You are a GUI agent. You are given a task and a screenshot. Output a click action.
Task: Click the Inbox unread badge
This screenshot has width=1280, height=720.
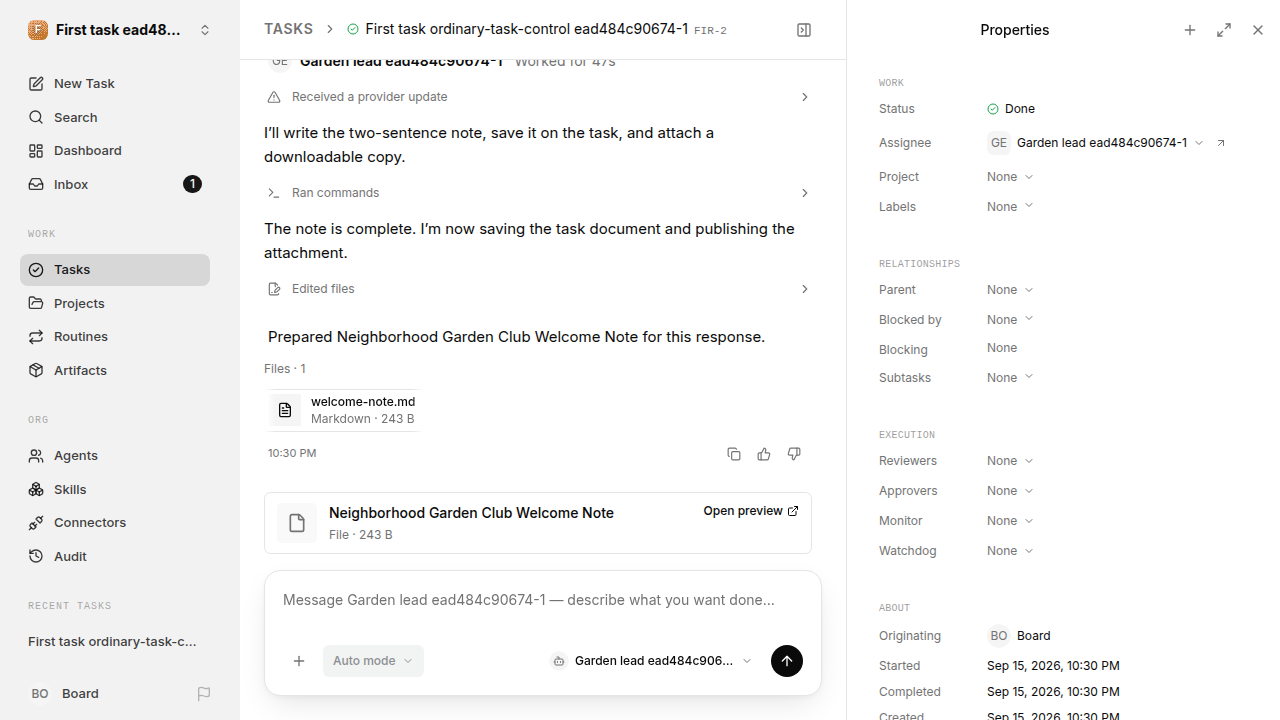(x=193, y=184)
